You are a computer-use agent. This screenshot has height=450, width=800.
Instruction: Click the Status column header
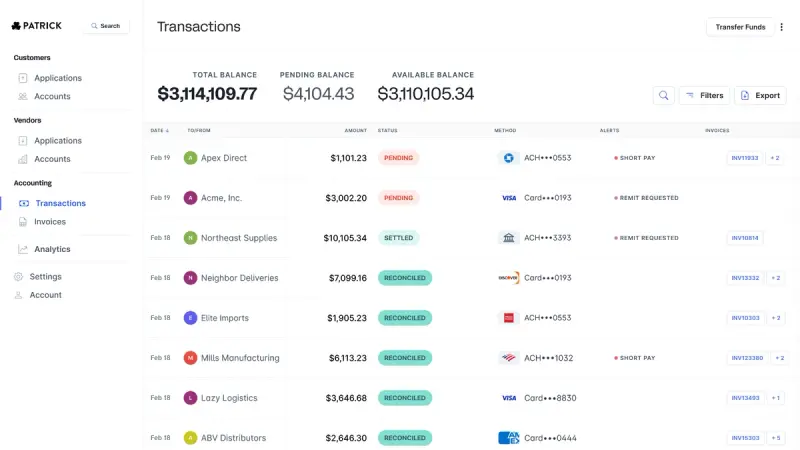pyautogui.click(x=387, y=130)
